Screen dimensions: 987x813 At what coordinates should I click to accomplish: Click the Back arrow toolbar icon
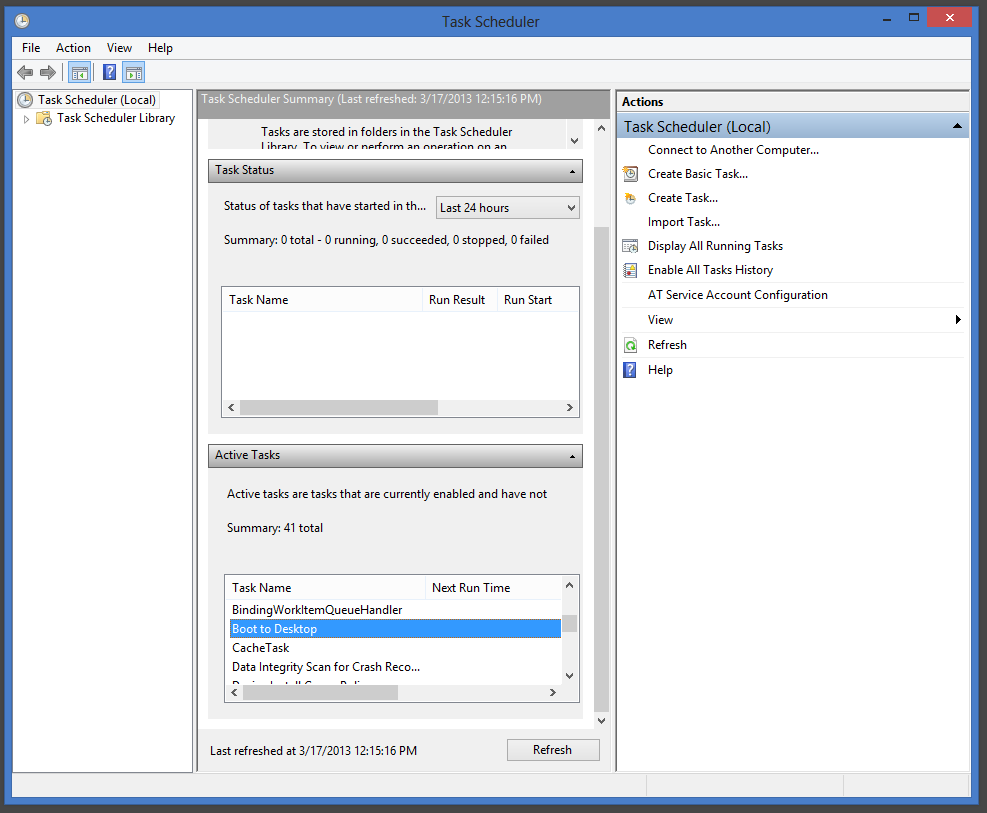tap(25, 72)
